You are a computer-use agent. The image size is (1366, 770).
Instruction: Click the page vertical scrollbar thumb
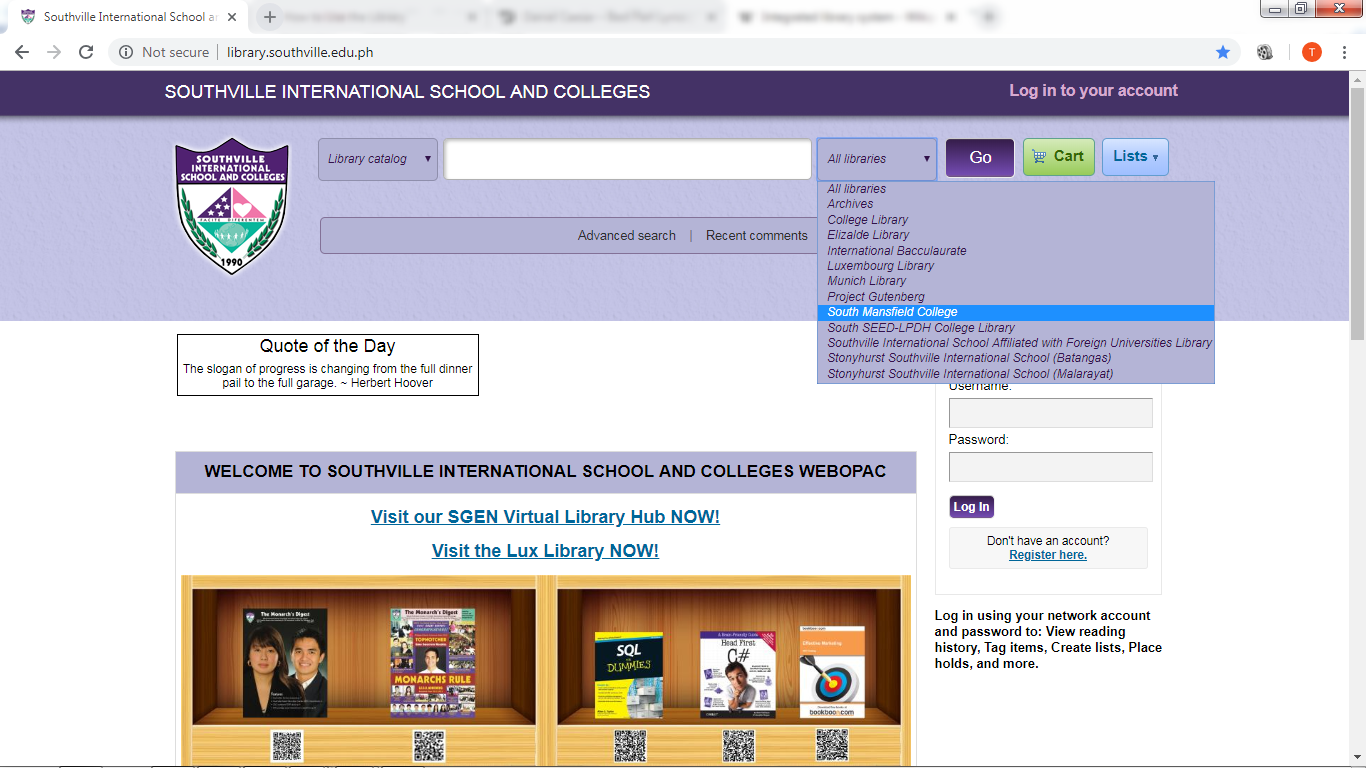coord(1357,214)
